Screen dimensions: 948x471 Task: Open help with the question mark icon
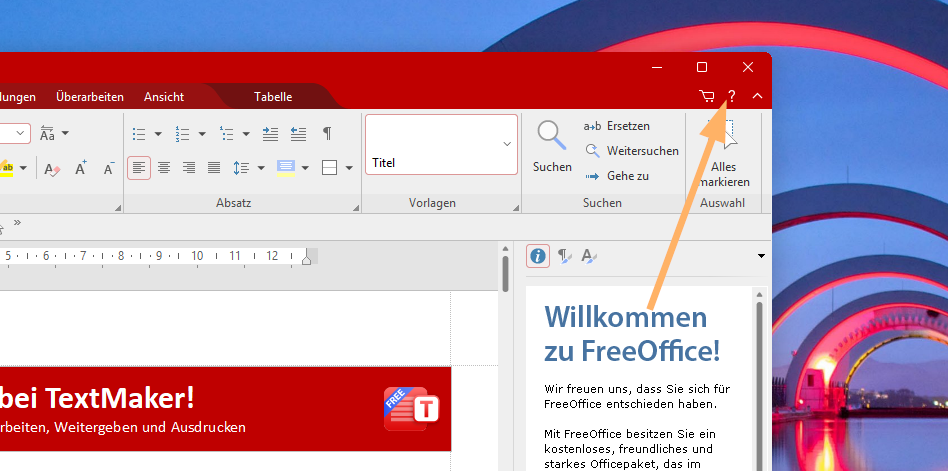pyautogui.click(x=732, y=96)
